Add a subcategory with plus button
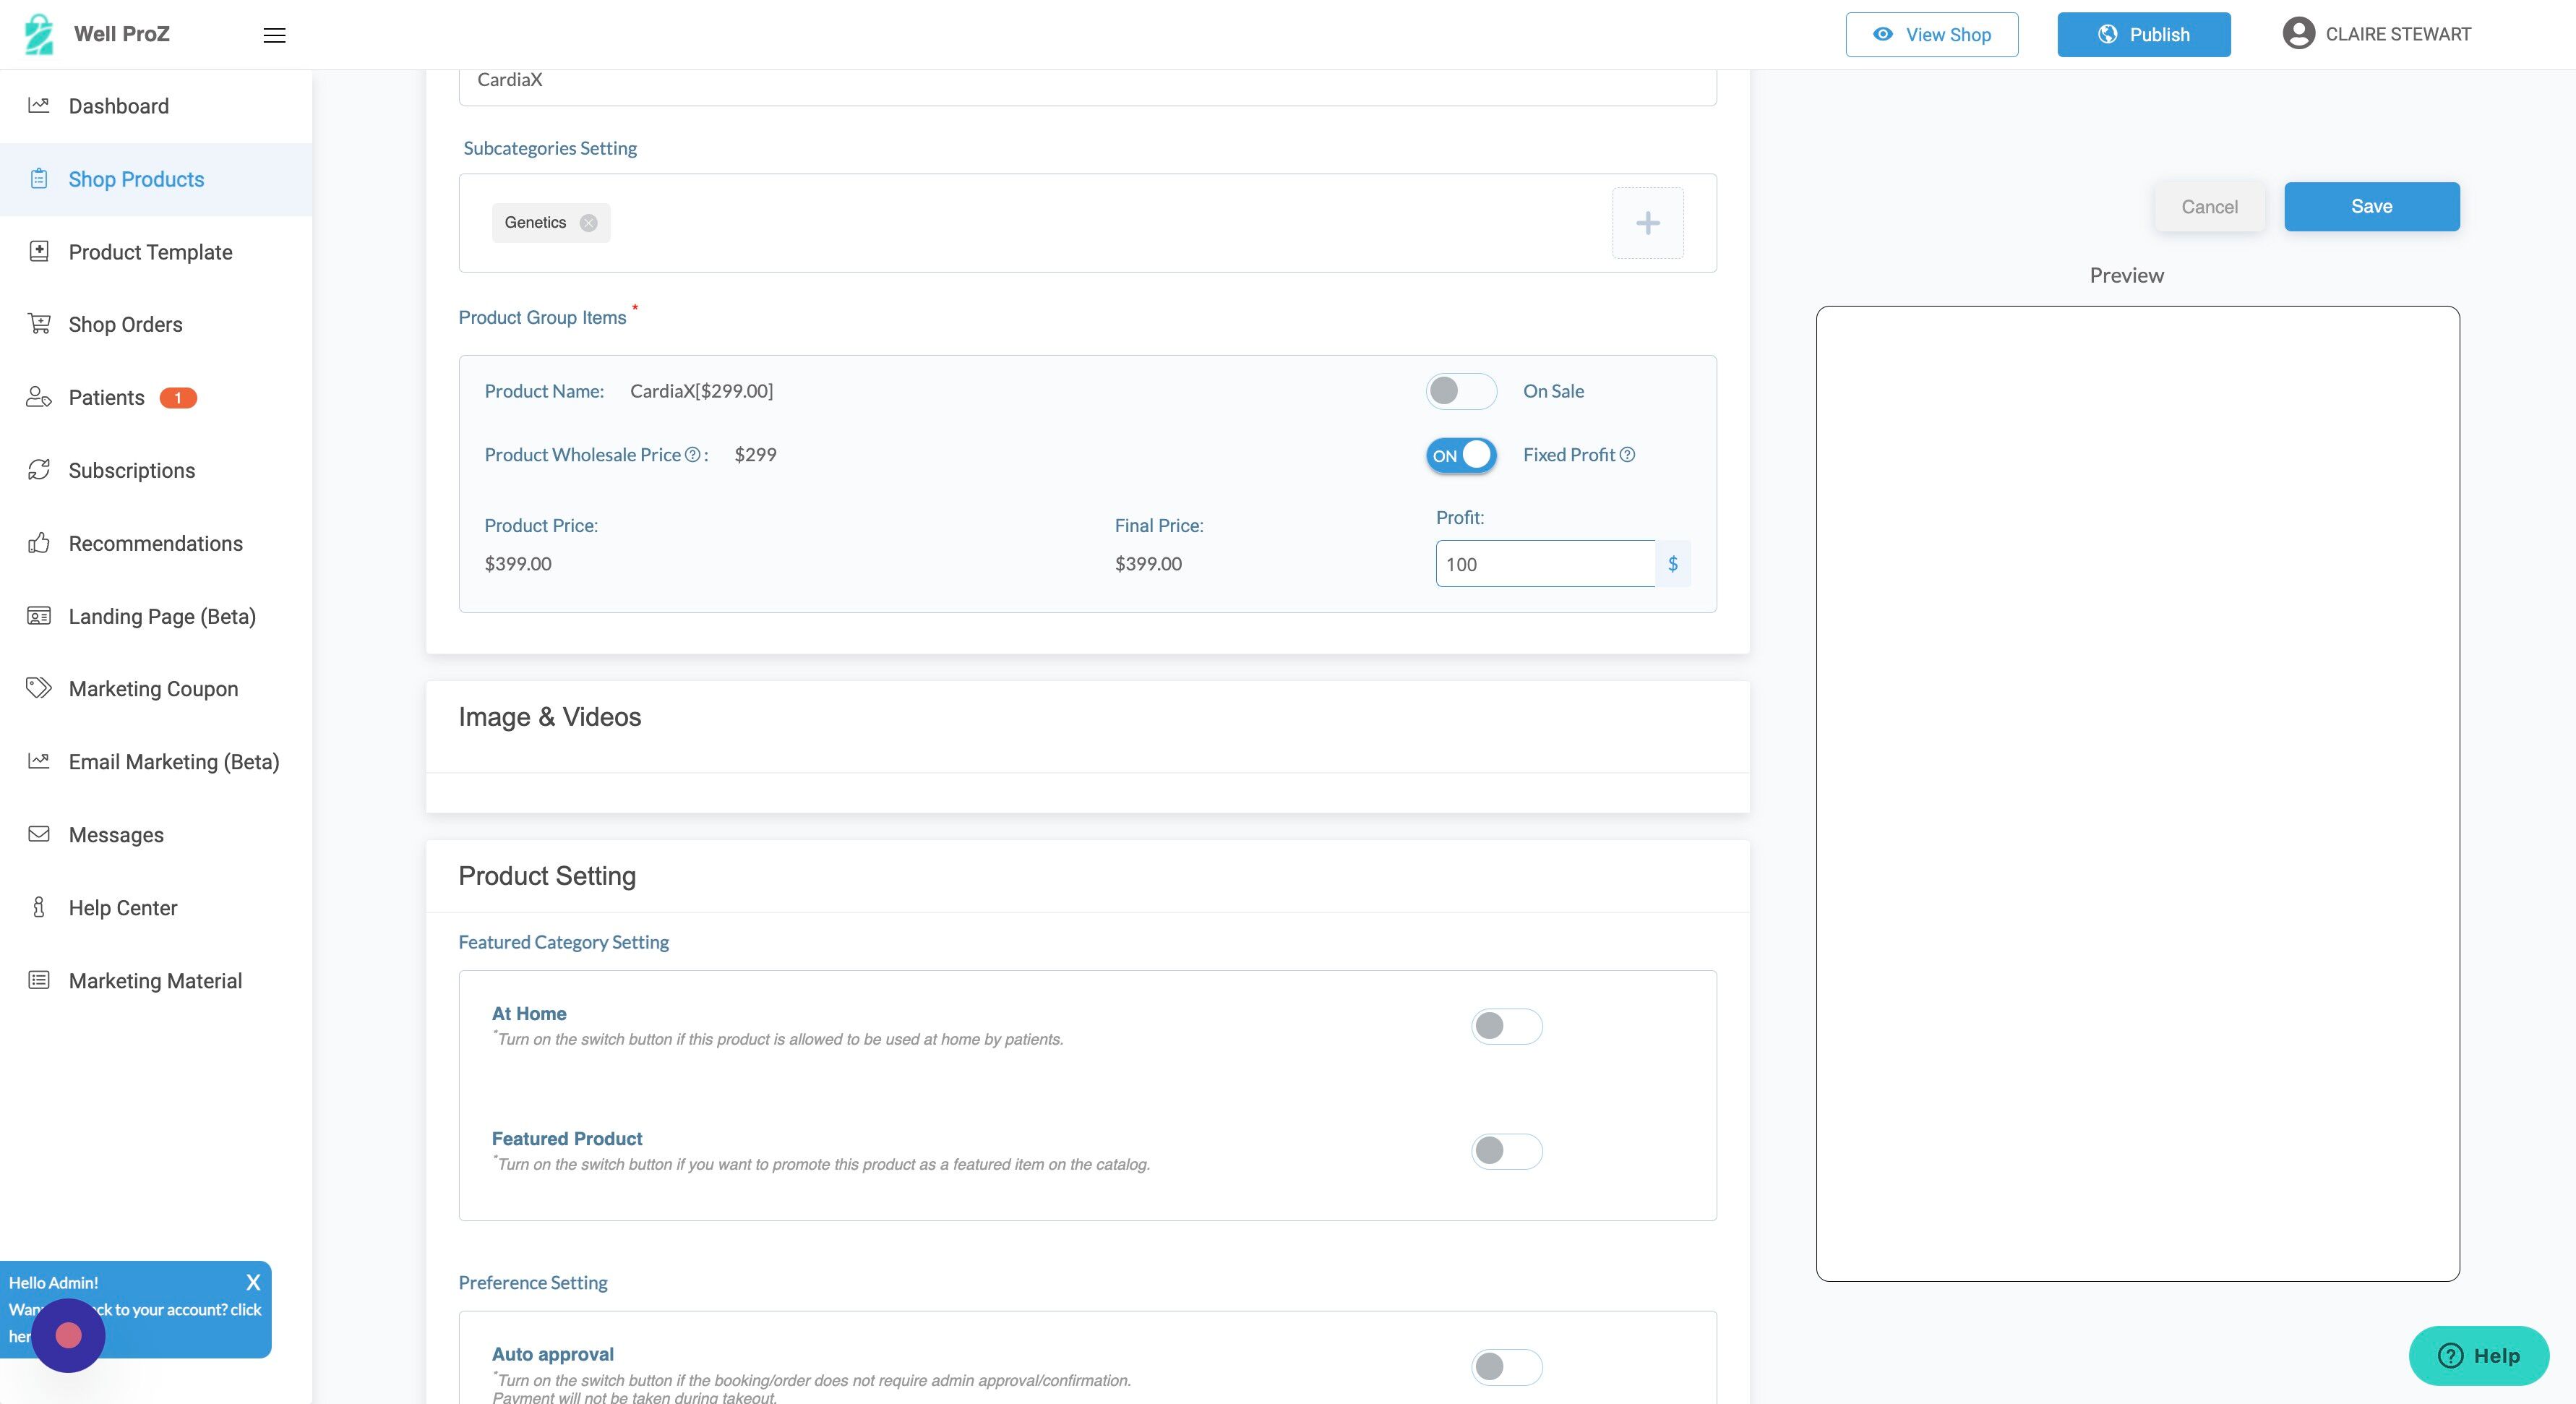The width and height of the screenshot is (2576, 1404). coord(1647,223)
